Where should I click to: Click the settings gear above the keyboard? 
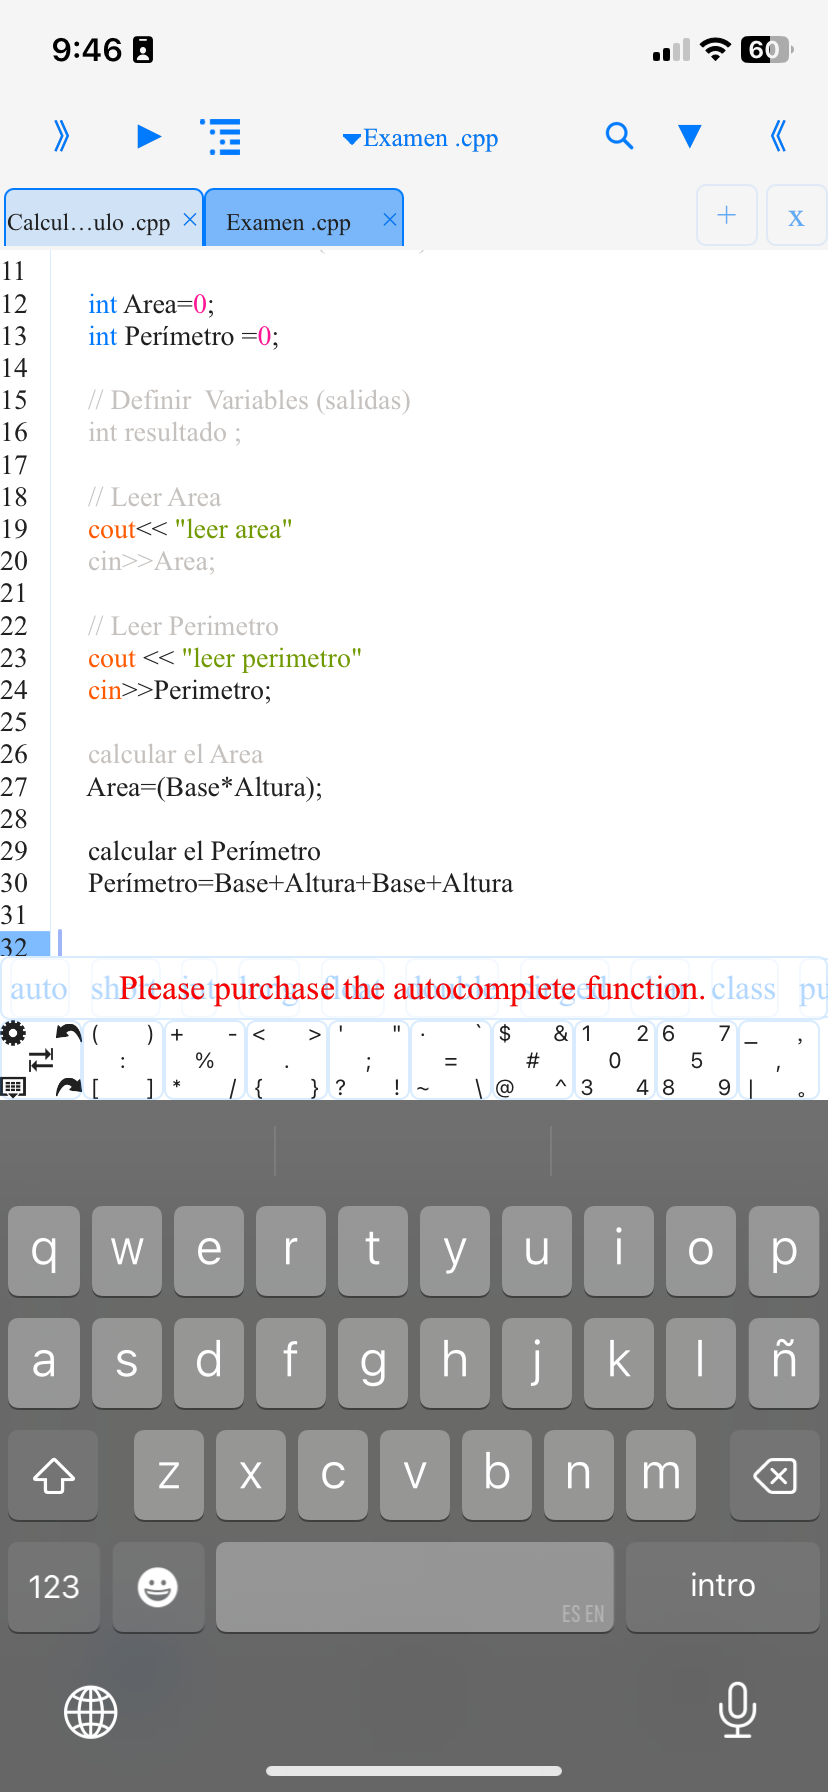click(x=14, y=1034)
